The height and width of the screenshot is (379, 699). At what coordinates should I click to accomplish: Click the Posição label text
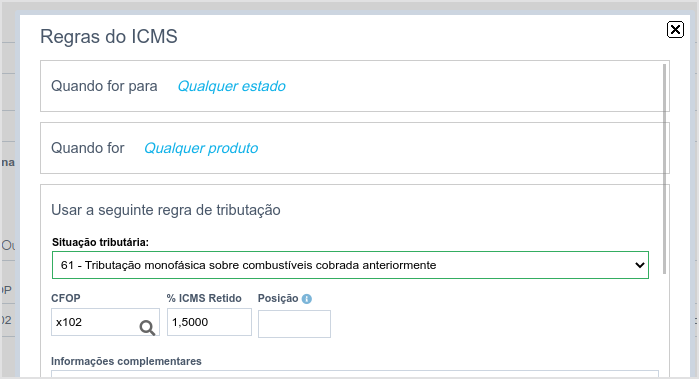pos(278,298)
